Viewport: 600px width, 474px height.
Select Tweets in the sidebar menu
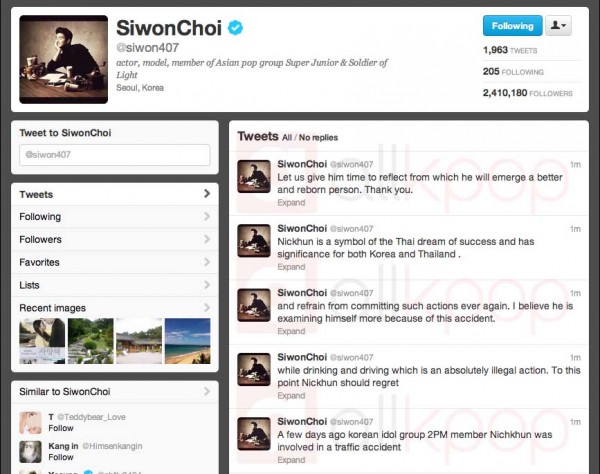[x=115, y=194]
